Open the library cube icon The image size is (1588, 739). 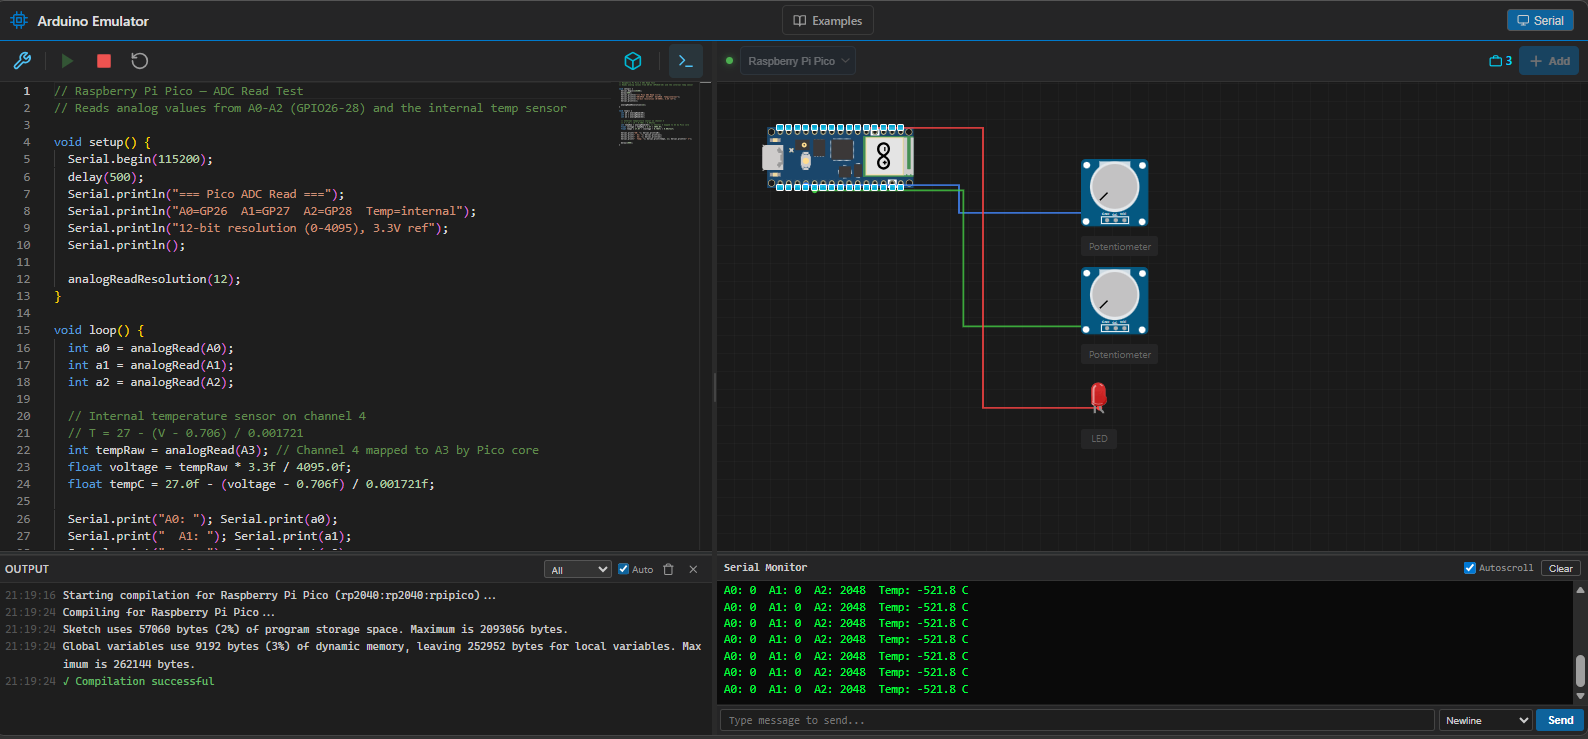point(633,61)
